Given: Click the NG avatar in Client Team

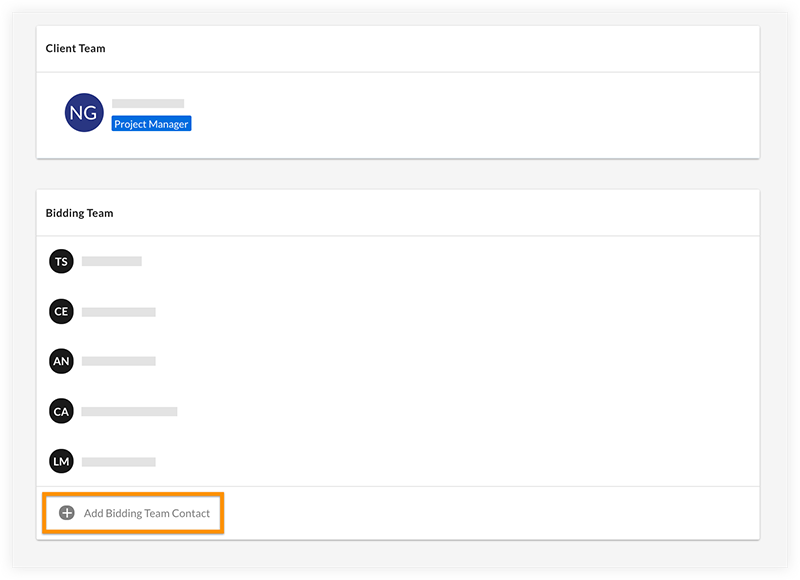Looking at the screenshot, I should 83,113.
